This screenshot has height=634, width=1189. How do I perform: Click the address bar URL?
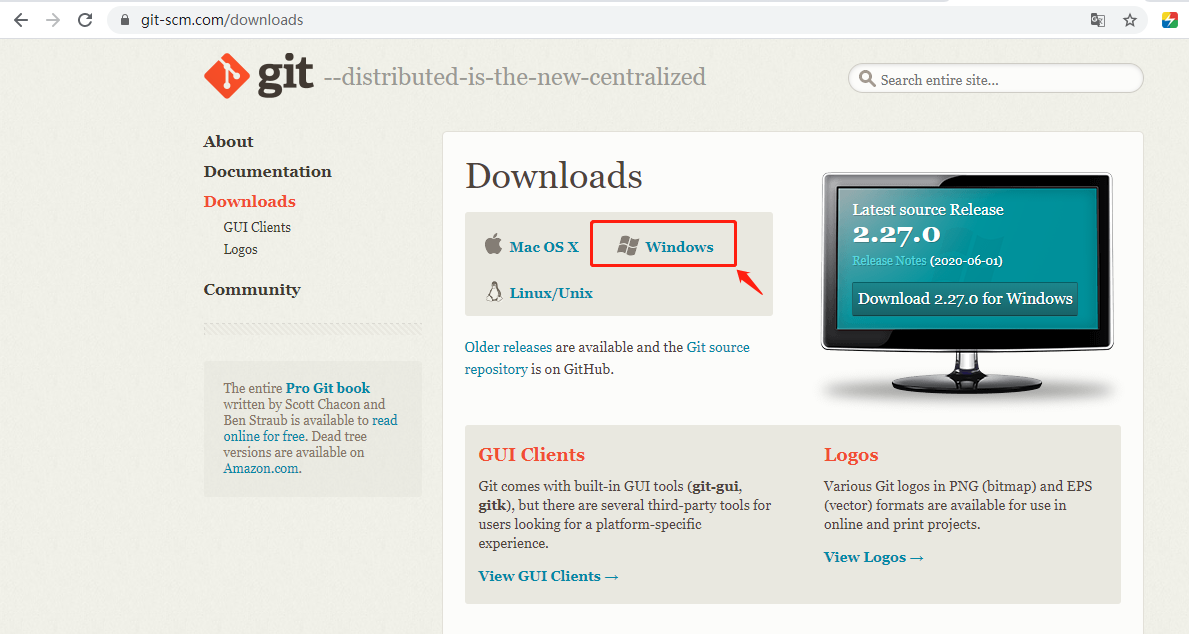tap(222, 20)
